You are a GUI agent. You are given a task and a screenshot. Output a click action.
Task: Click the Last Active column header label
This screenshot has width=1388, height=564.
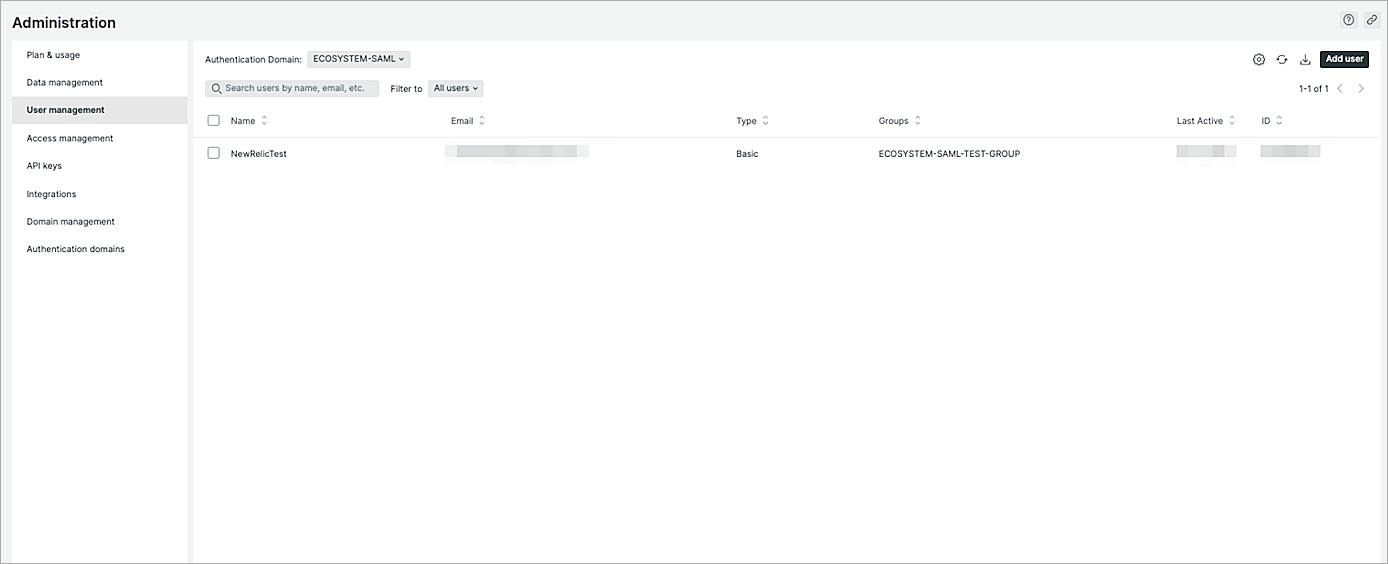1200,121
